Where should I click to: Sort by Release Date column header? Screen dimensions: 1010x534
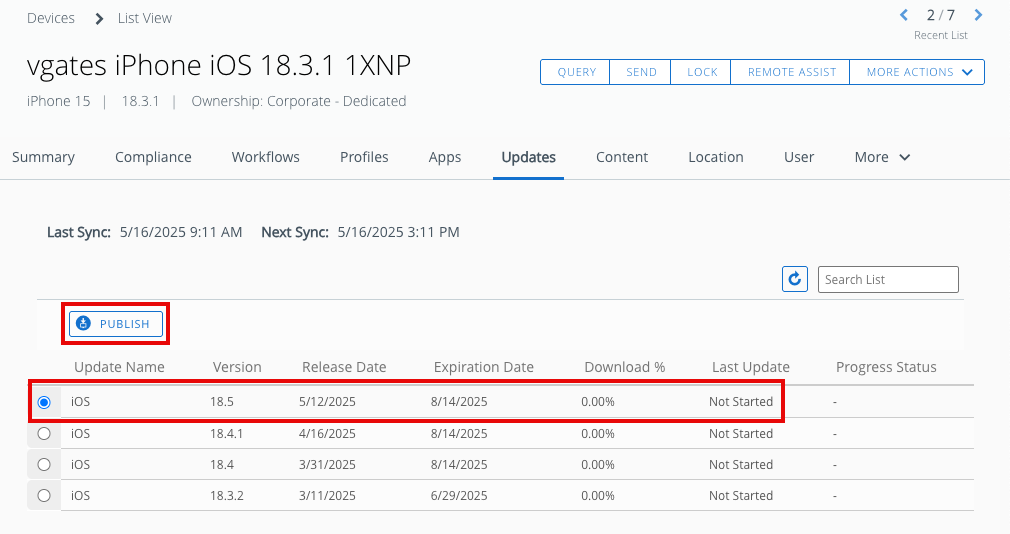point(344,367)
